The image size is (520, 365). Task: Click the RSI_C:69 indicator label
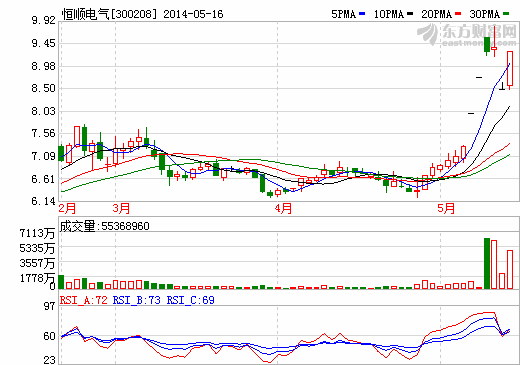click(x=191, y=300)
